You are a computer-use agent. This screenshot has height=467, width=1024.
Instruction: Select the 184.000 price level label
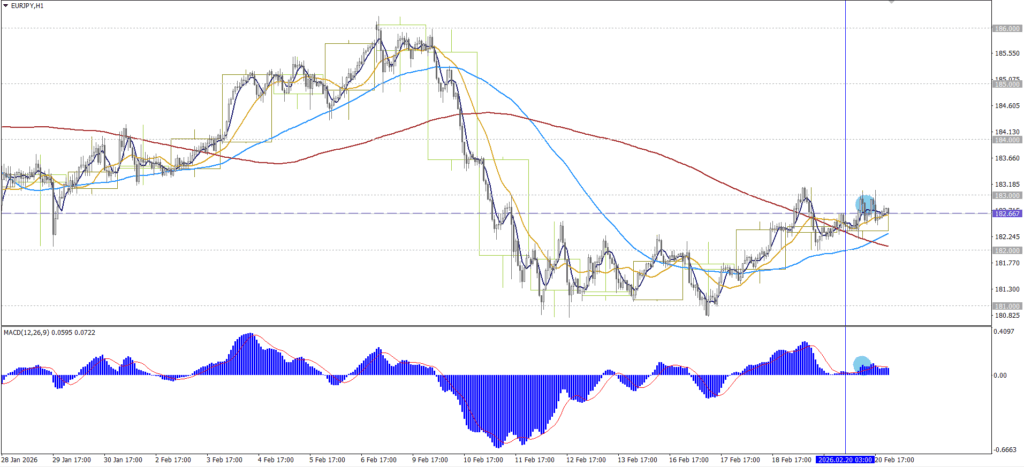tap(1004, 140)
